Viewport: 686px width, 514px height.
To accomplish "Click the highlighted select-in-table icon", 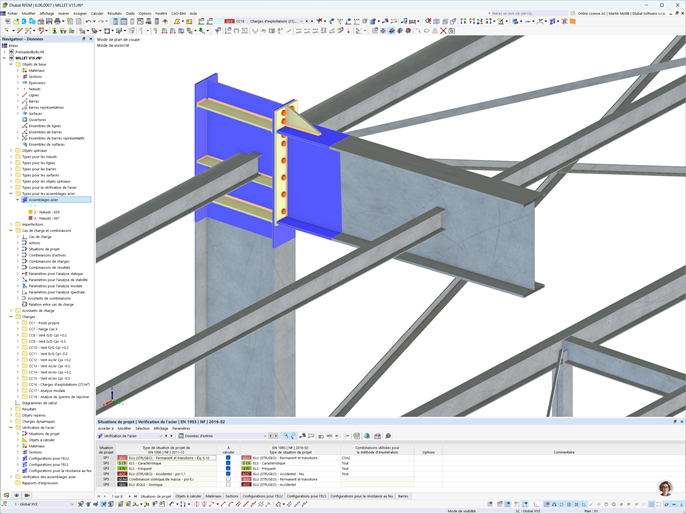I will tap(286, 436).
